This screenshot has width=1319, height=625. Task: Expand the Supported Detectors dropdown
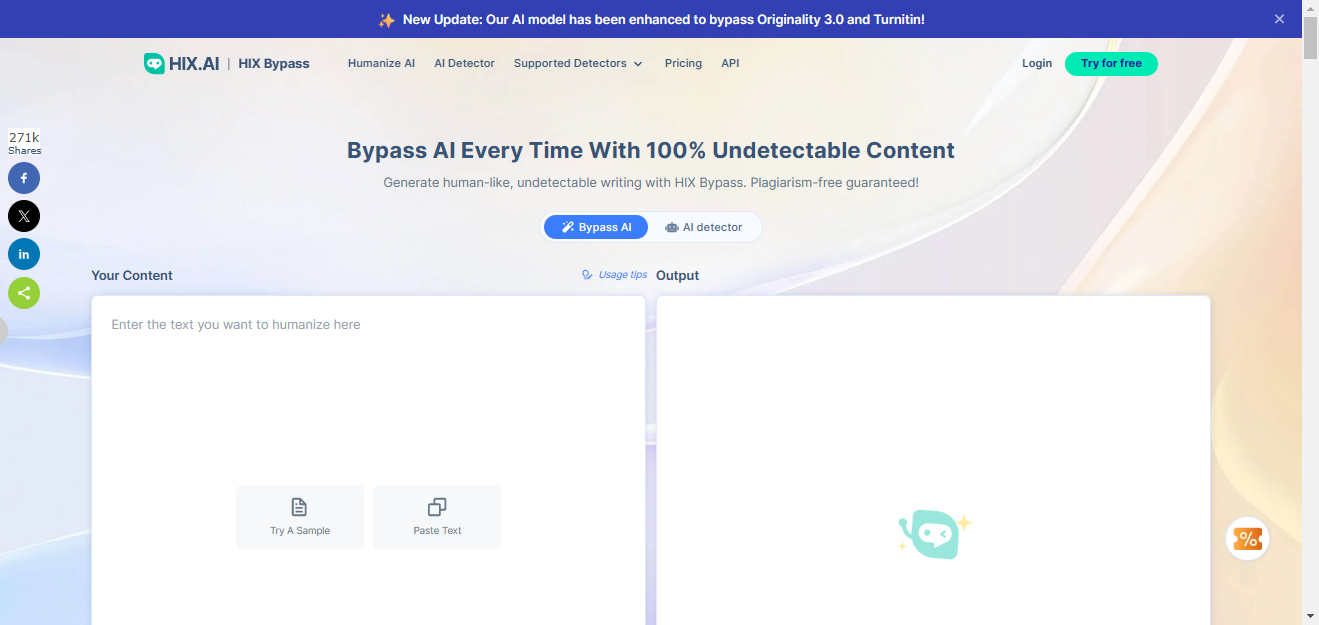(x=577, y=63)
